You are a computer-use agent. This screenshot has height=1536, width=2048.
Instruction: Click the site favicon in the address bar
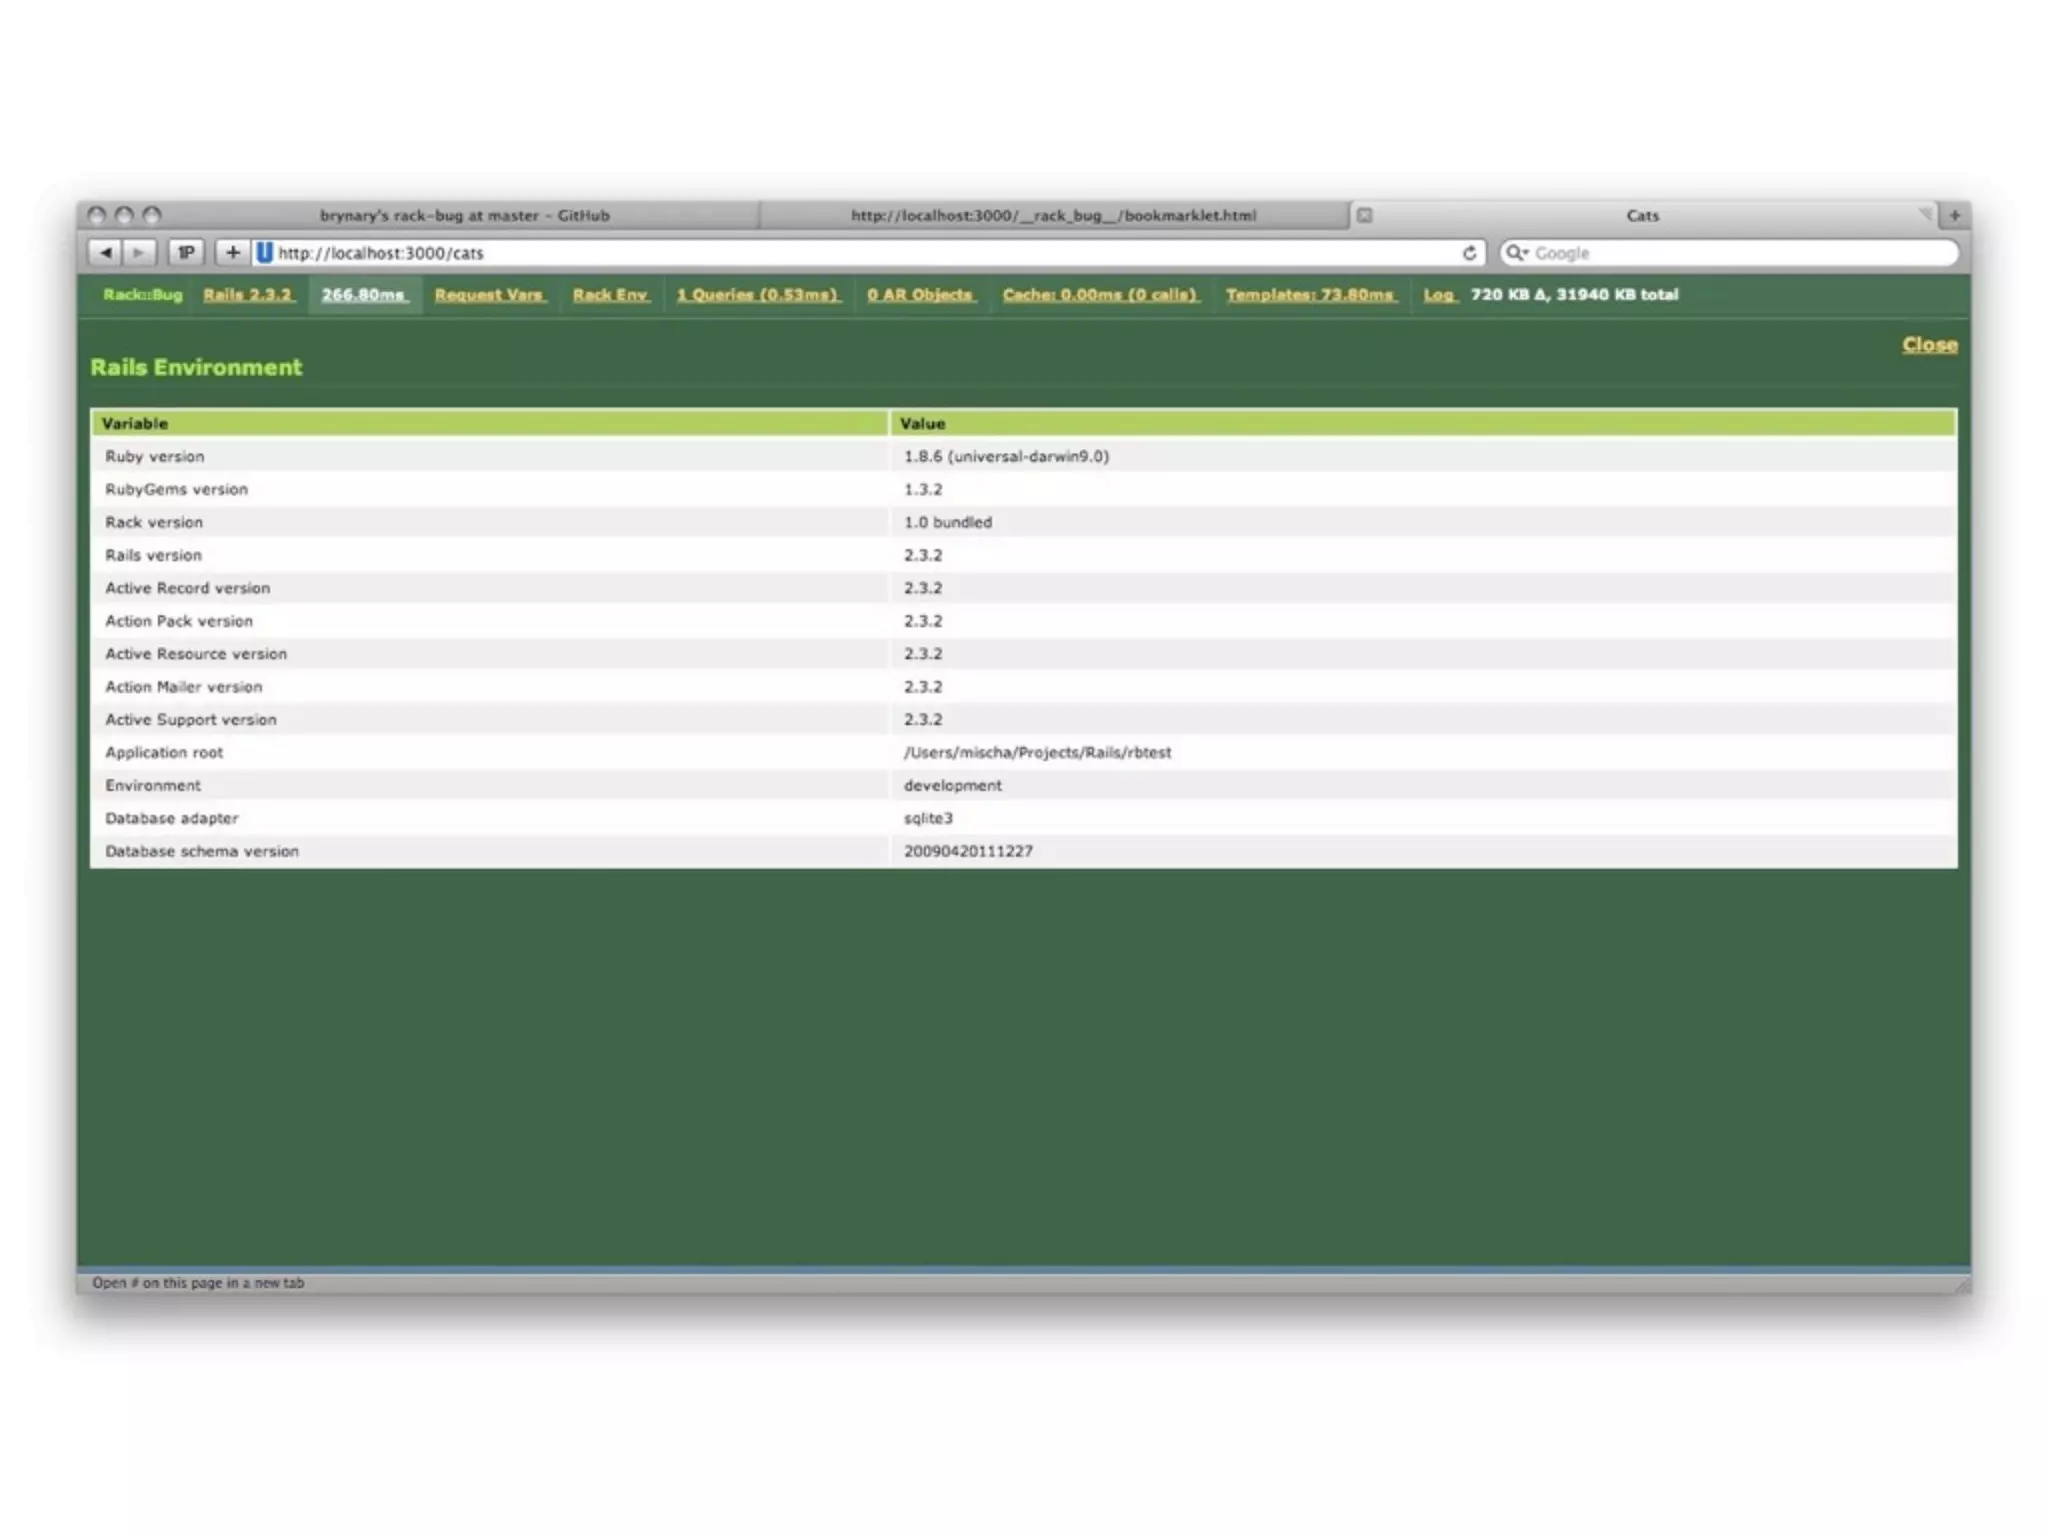[x=264, y=253]
